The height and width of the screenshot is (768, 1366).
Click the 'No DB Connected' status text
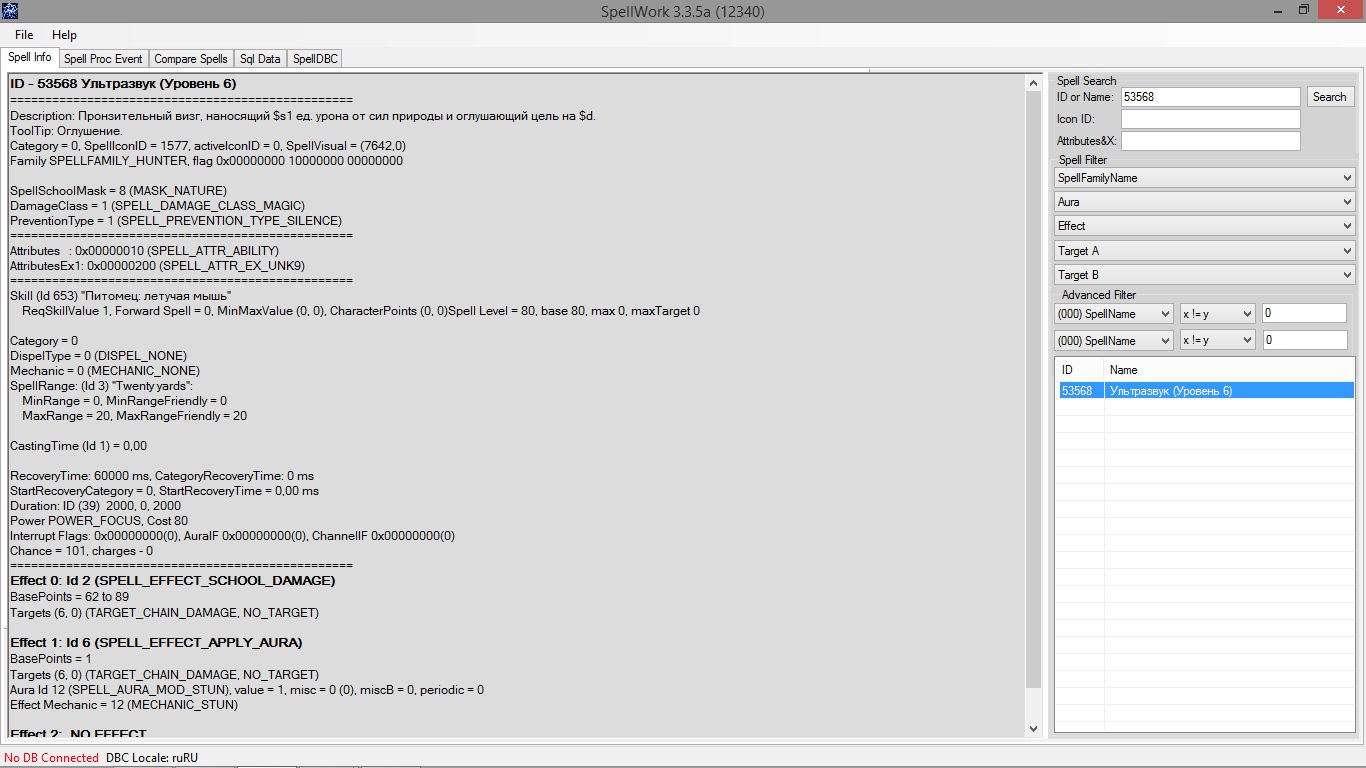point(52,758)
